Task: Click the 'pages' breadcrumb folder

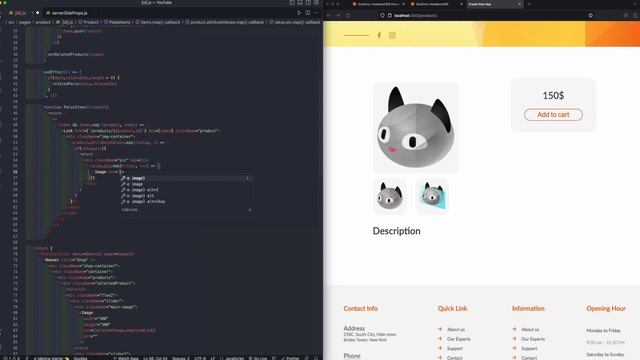Action: click(24, 22)
